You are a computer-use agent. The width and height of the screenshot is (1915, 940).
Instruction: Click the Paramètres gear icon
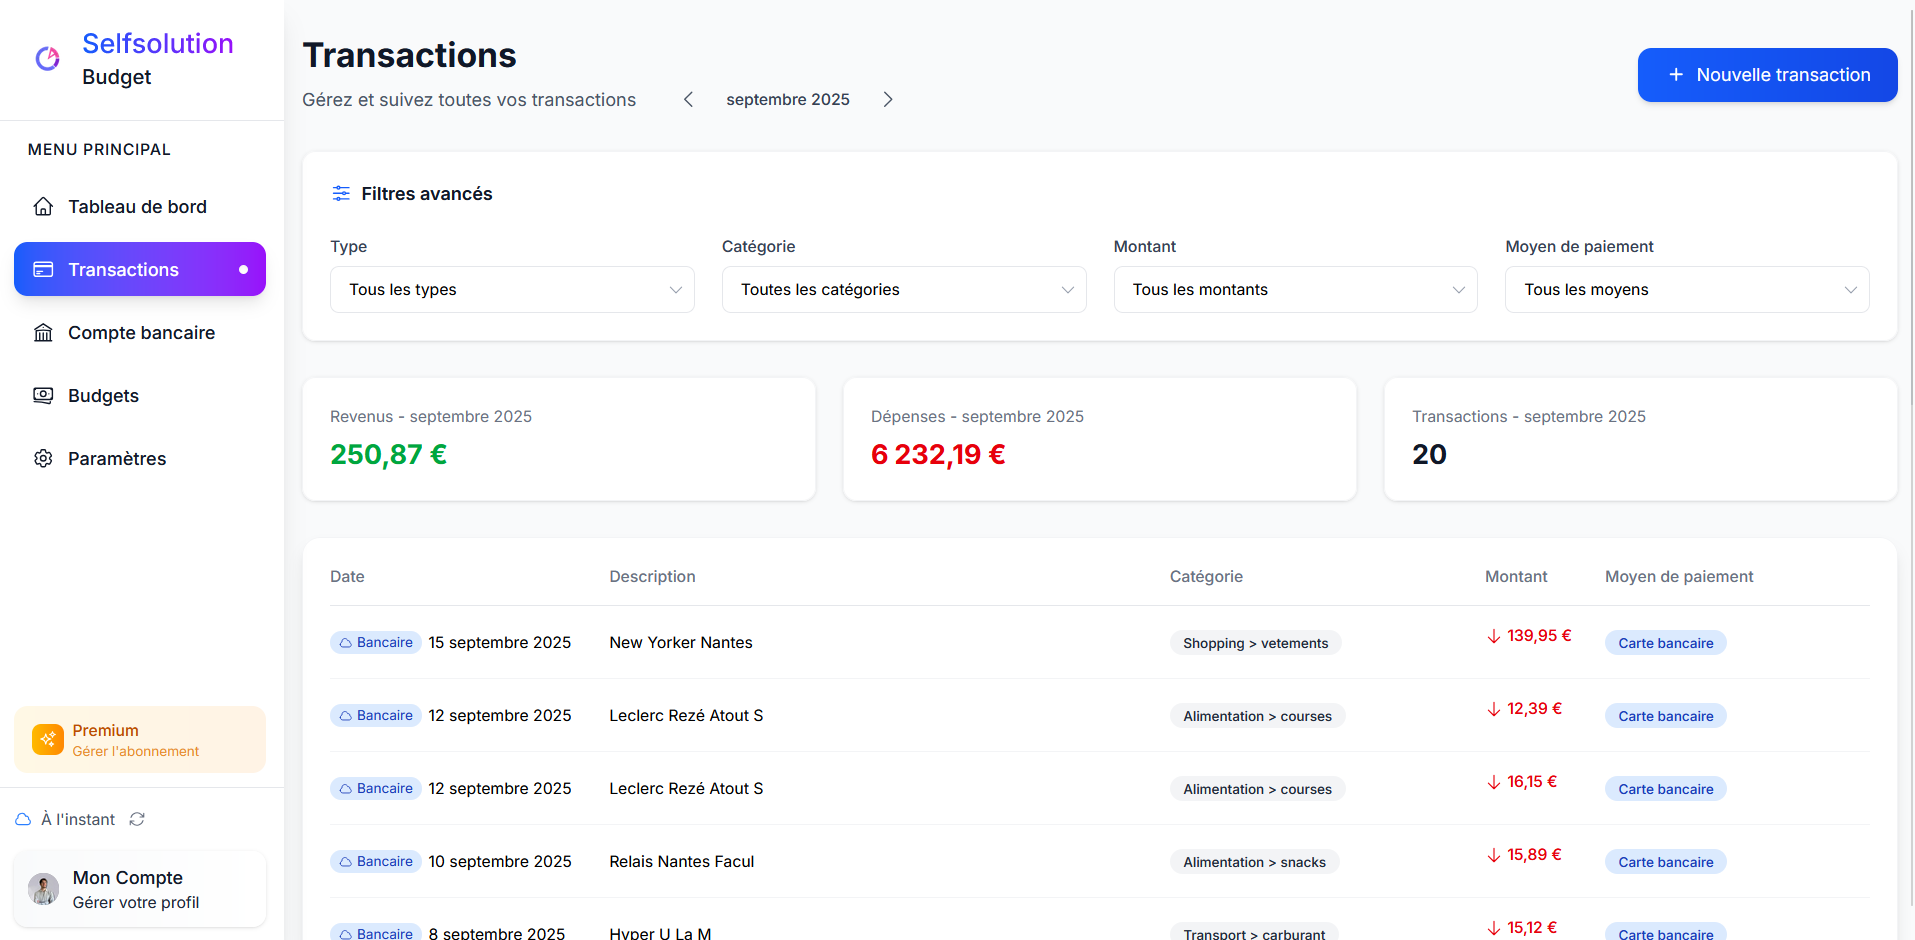43,459
